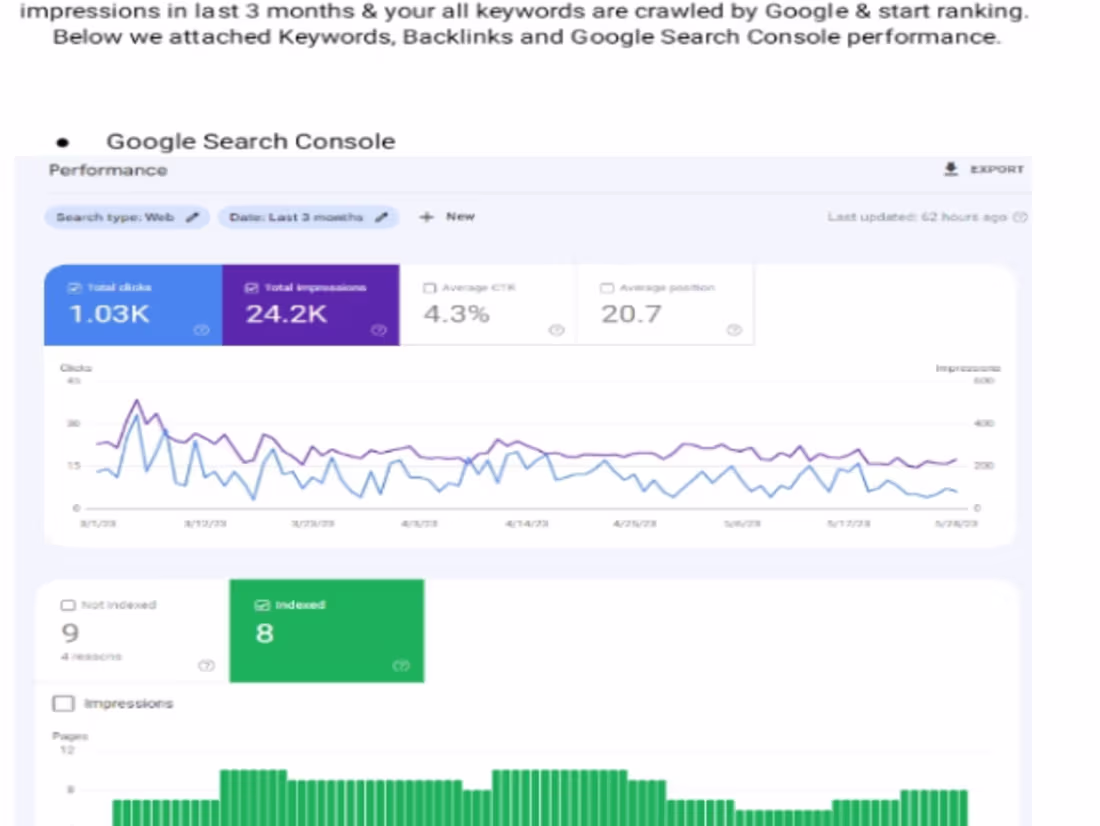This screenshot has width=1100, height=826.
Task: Click the 5/17/23 date label on chart axis
Action: pos(849,524)
